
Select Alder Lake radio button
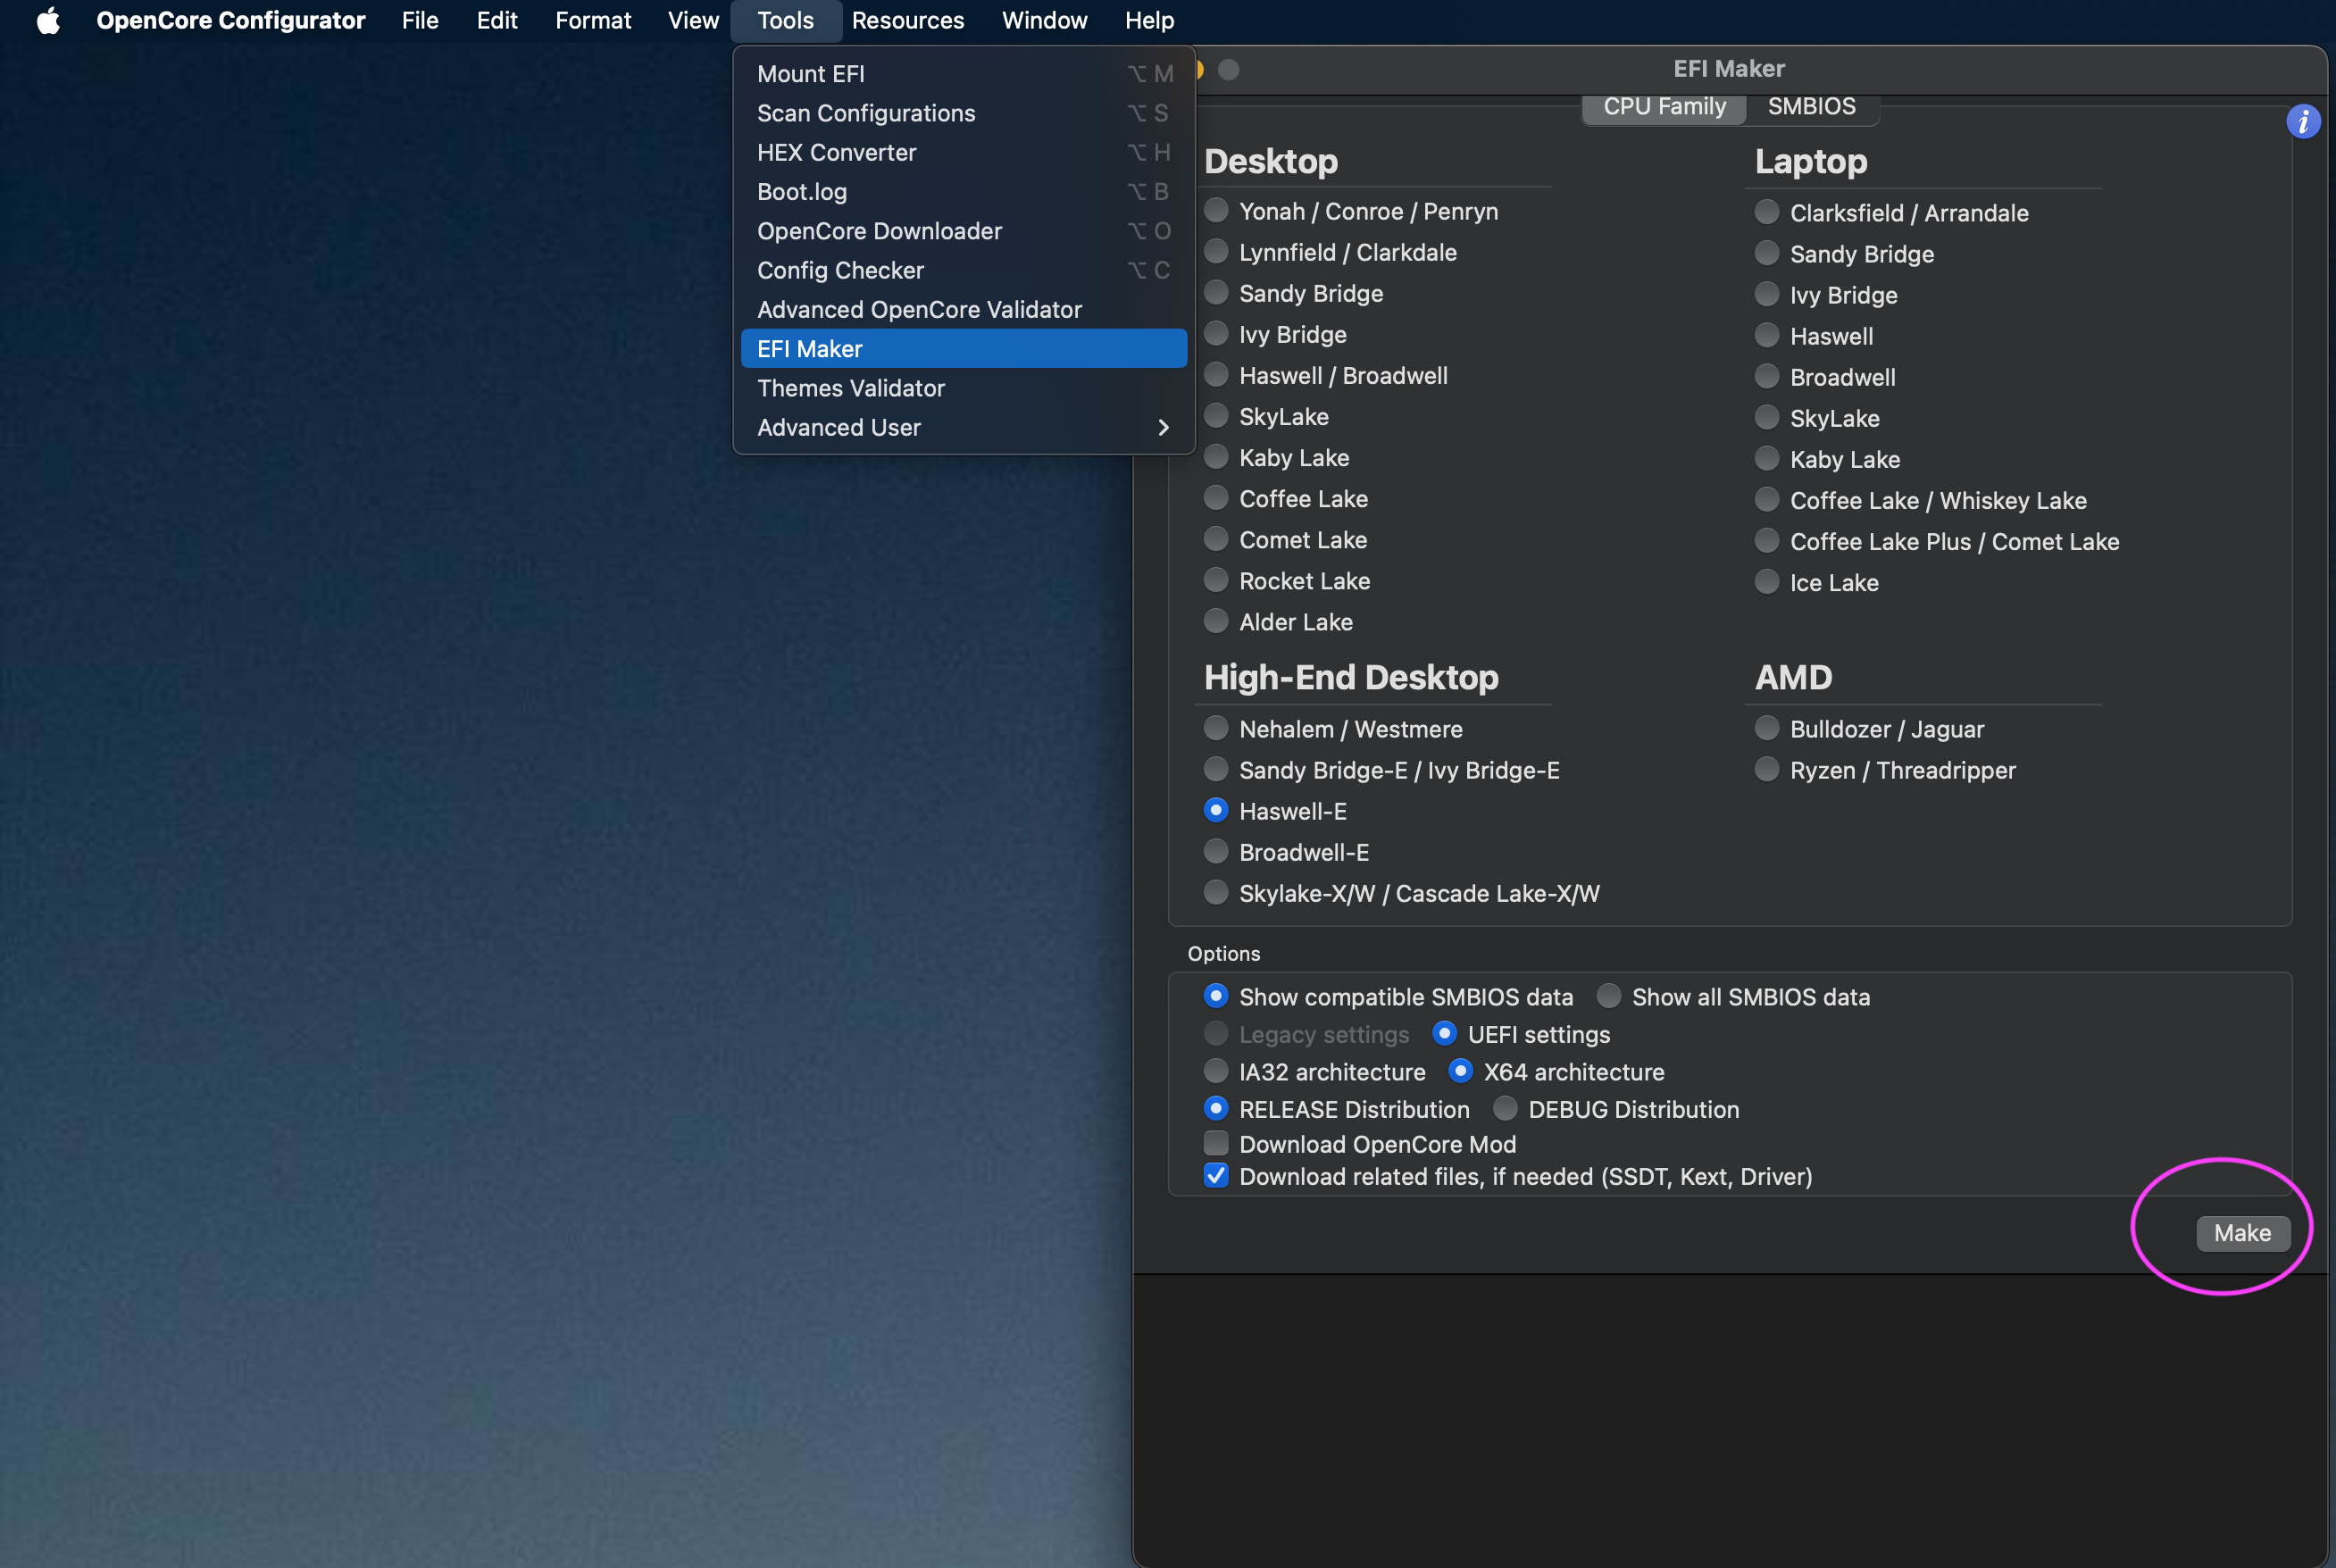(1216, 620)
